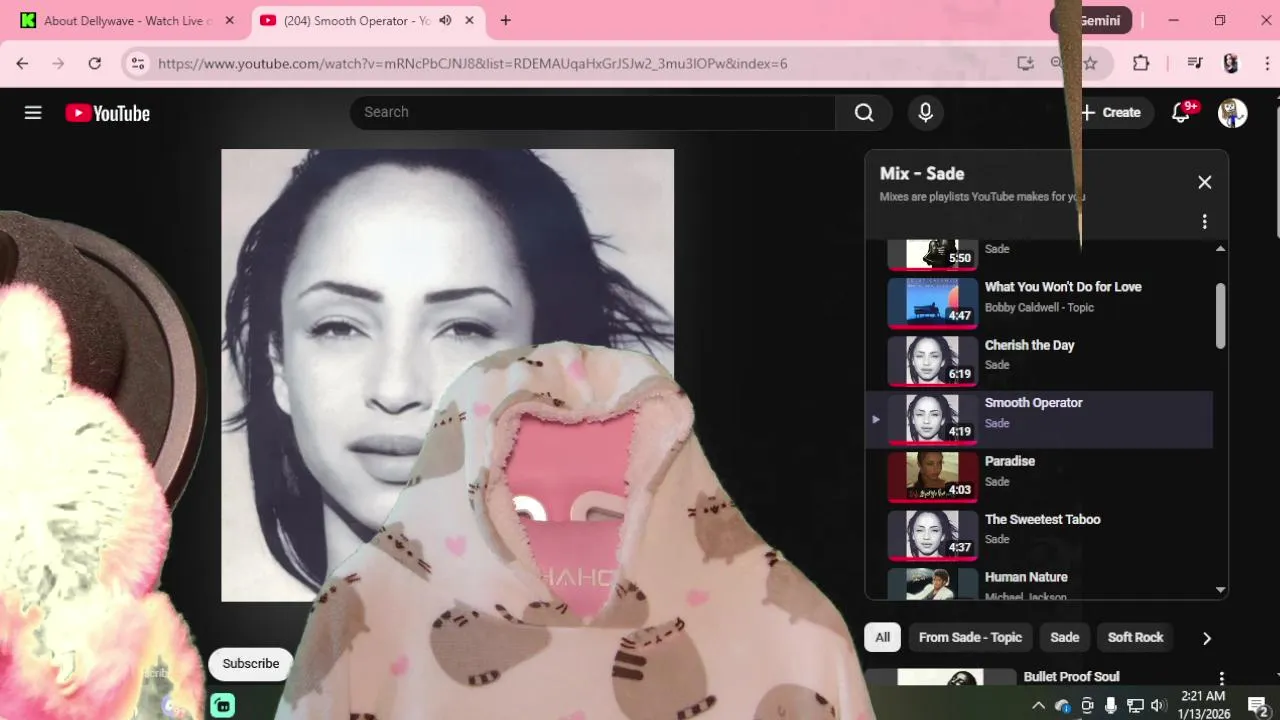Switch to the About Dellywave tab

(x=128, y=20)
